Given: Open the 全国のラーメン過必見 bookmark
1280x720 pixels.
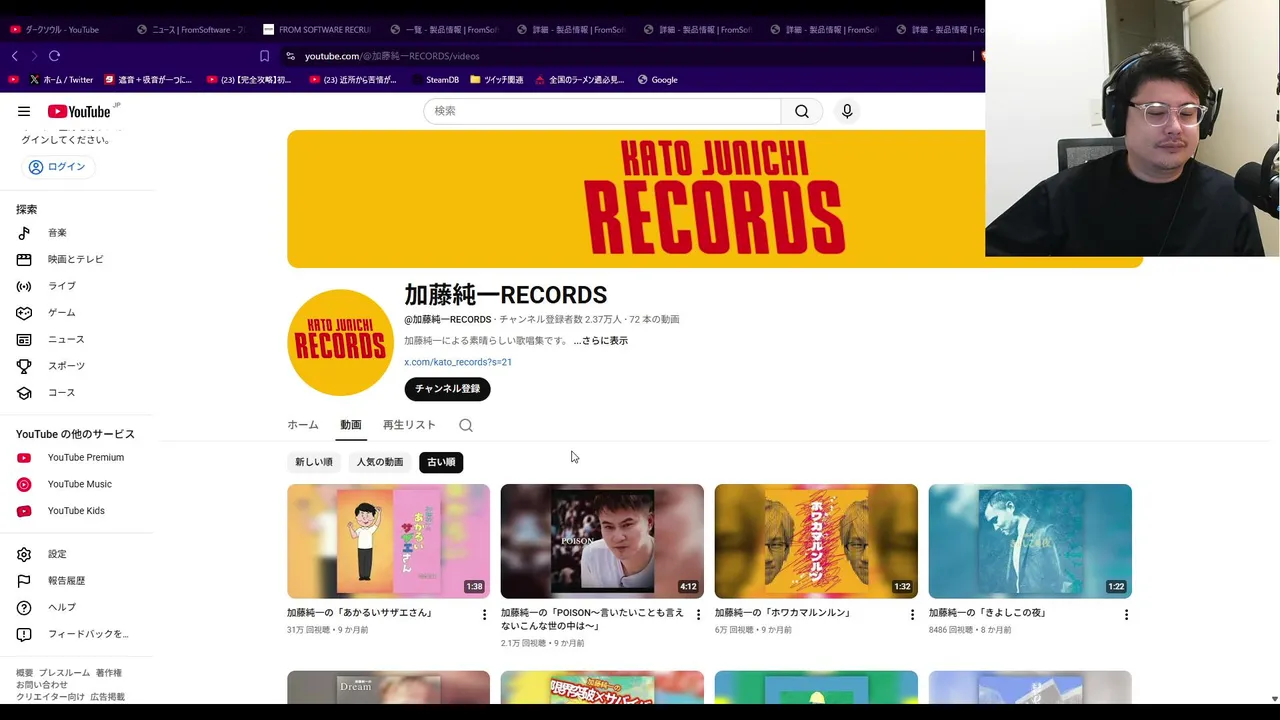Looking at the screenshot, I should coord(579,80).
